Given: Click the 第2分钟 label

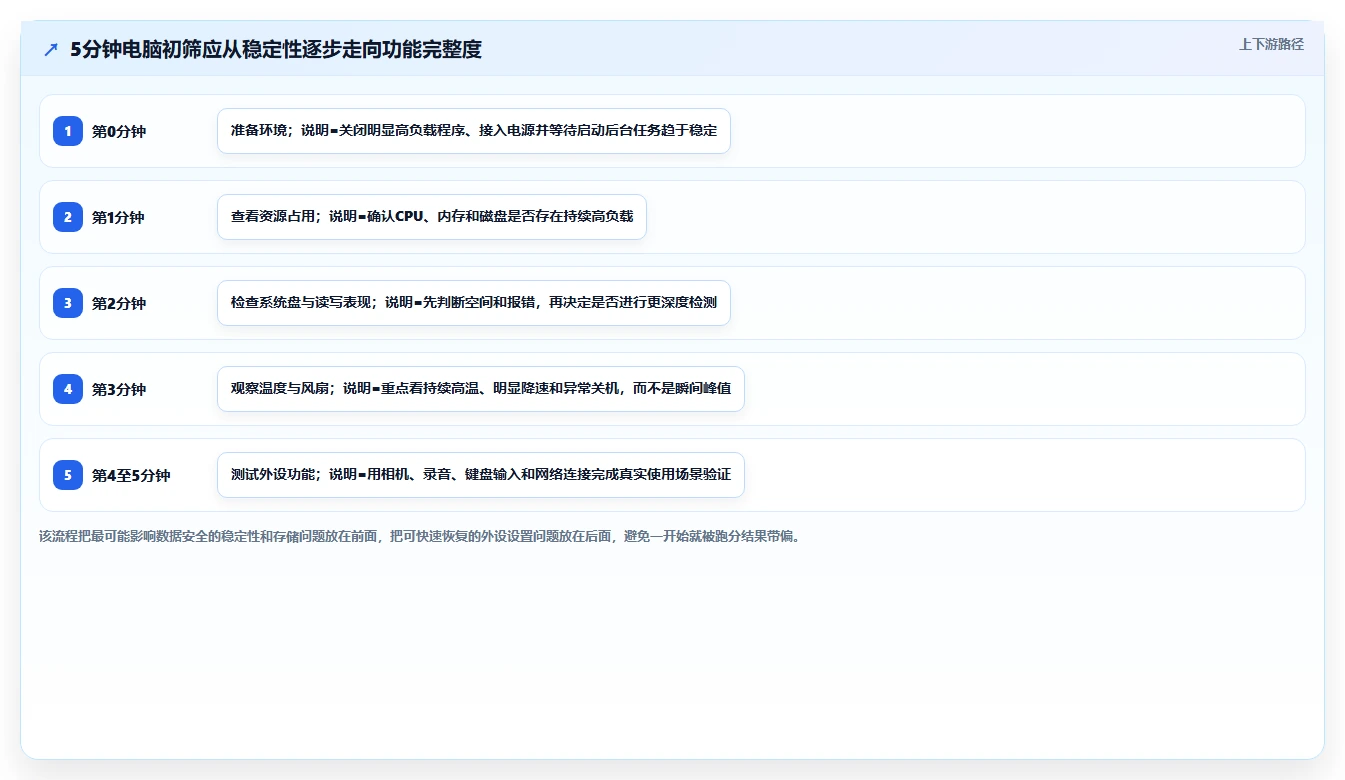Looking at the screenshot, I should tap(119, 303).
